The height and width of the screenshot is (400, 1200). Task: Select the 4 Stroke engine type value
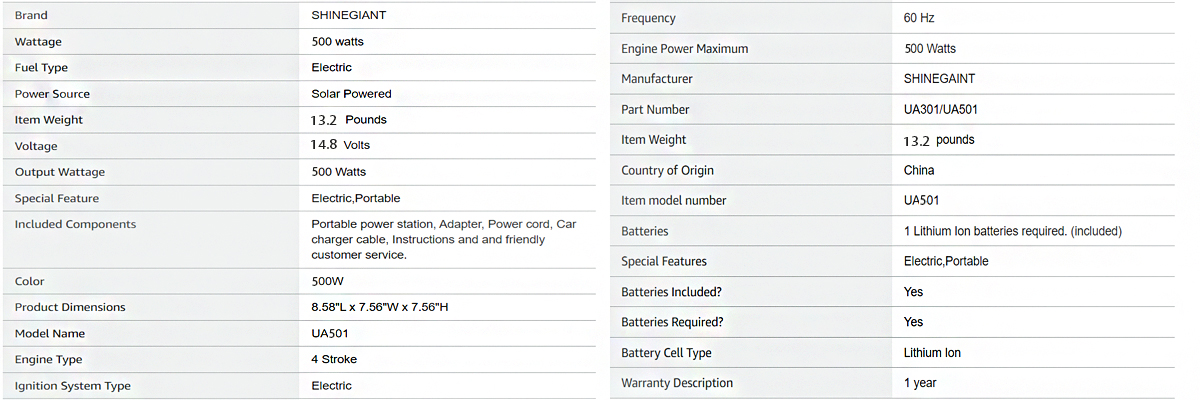[334, 359]
